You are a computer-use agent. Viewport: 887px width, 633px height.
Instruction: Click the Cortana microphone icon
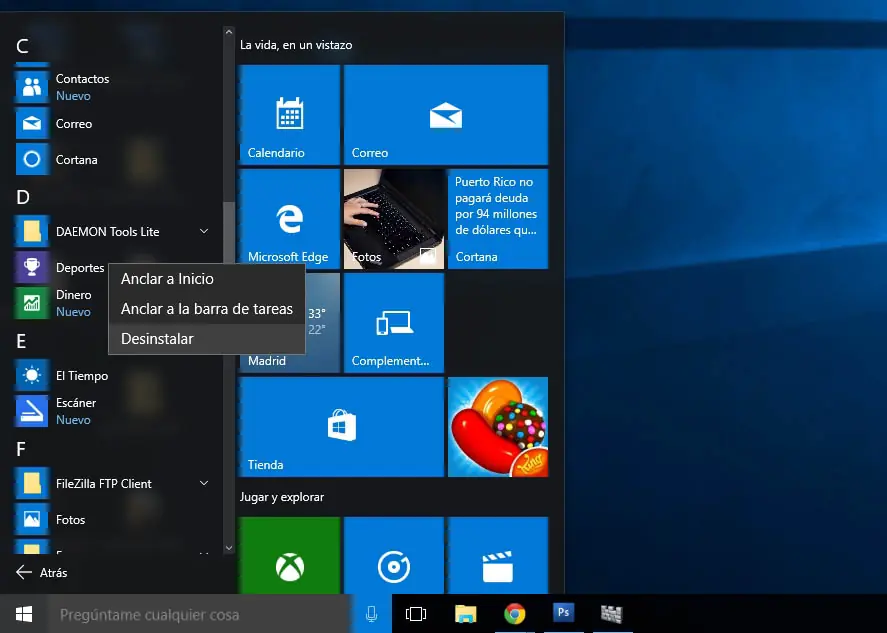371,614
